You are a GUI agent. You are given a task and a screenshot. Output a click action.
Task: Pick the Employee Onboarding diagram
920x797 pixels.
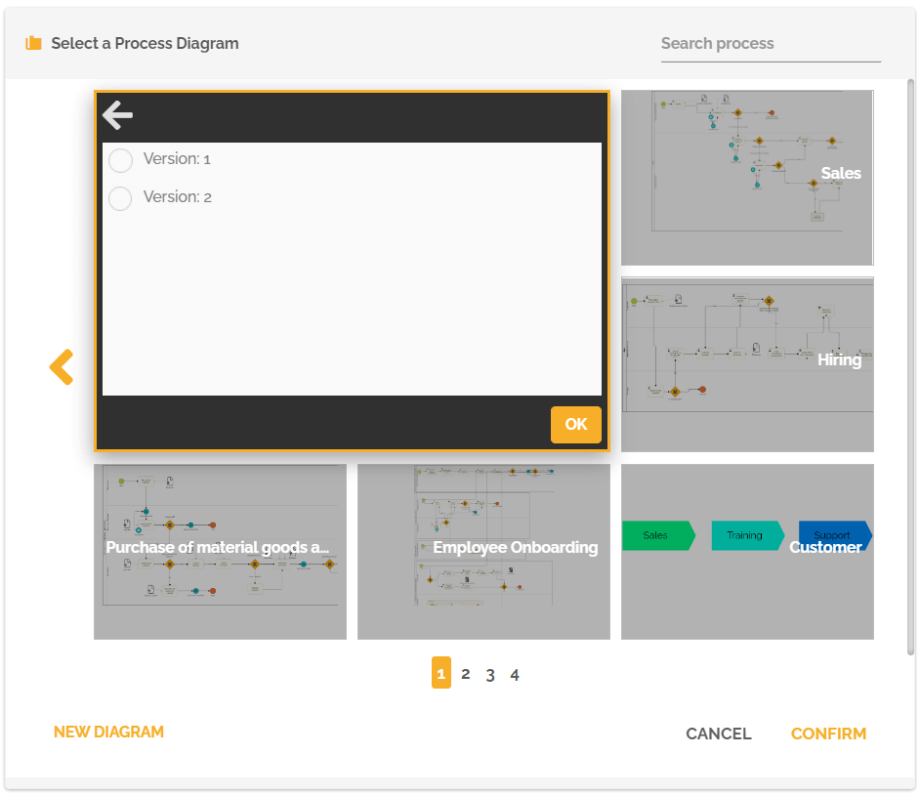coord(483,551)
